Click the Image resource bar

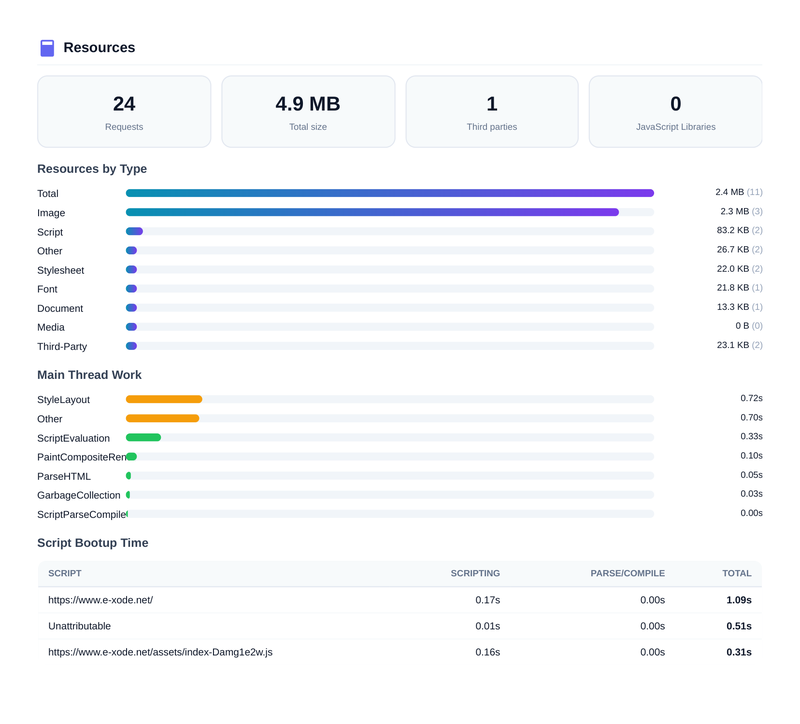point(370,211)
